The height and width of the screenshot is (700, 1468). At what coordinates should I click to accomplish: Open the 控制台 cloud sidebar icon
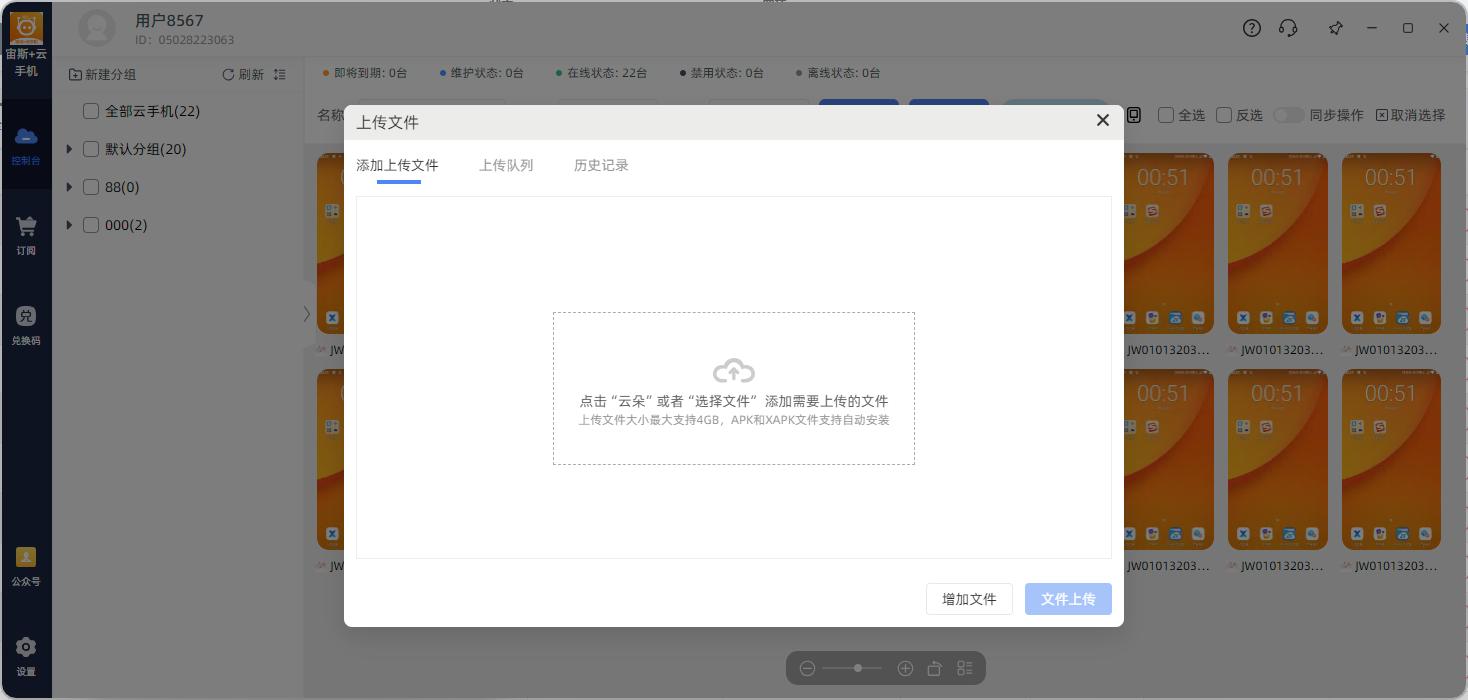click(26, 136)
